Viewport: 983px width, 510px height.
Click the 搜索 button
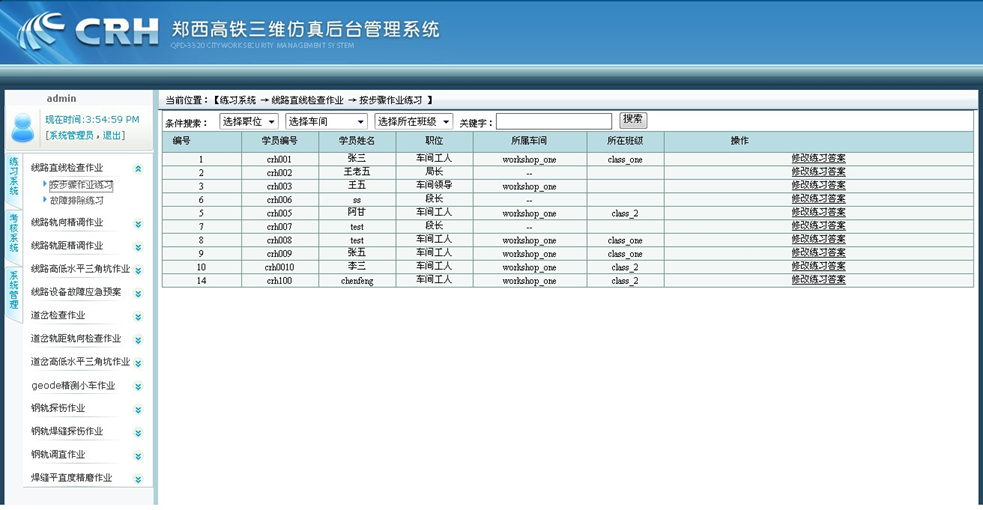click(x=633, y=120)
